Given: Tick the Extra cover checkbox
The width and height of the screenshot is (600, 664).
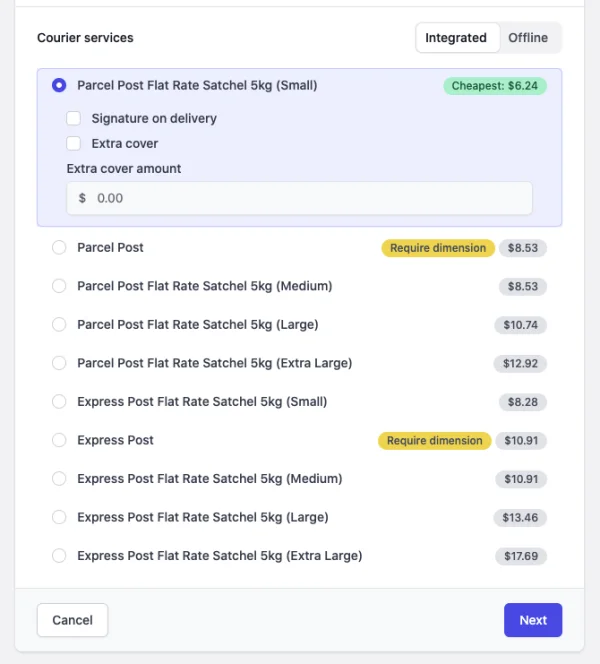Looking at the screenshot, I should [x=73, y=143].
